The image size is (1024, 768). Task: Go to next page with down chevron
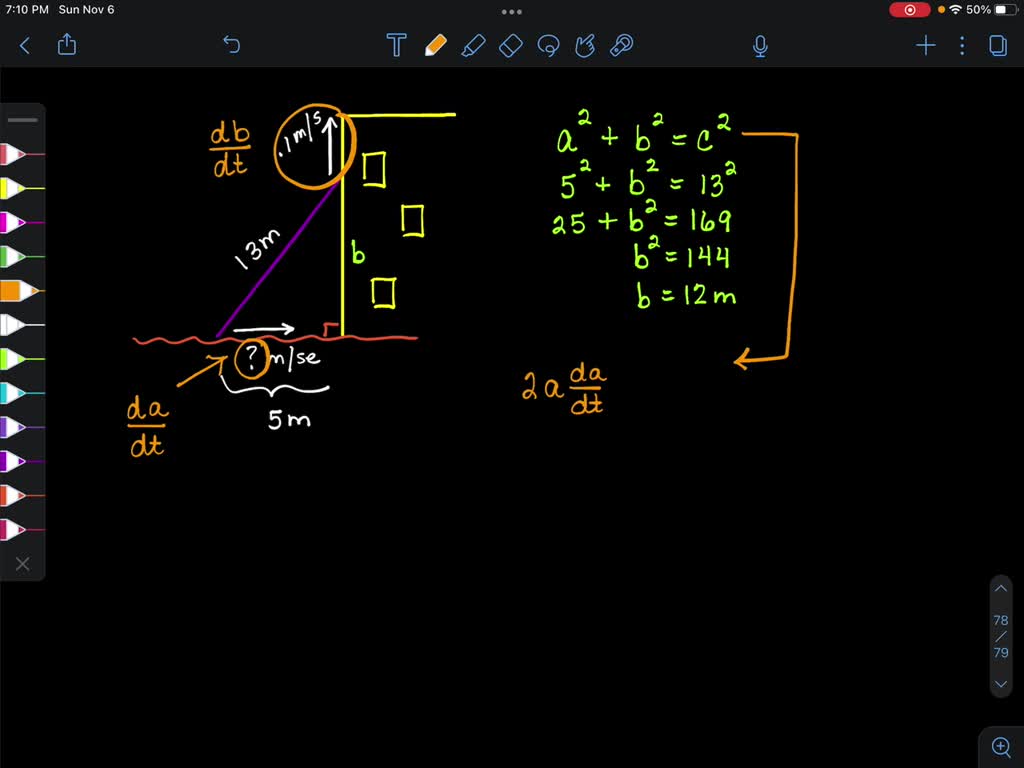(1001, 684)
